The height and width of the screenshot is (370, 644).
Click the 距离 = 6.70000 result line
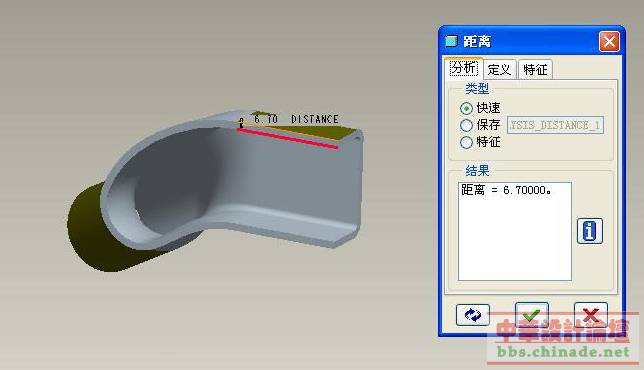coord(506,190)
